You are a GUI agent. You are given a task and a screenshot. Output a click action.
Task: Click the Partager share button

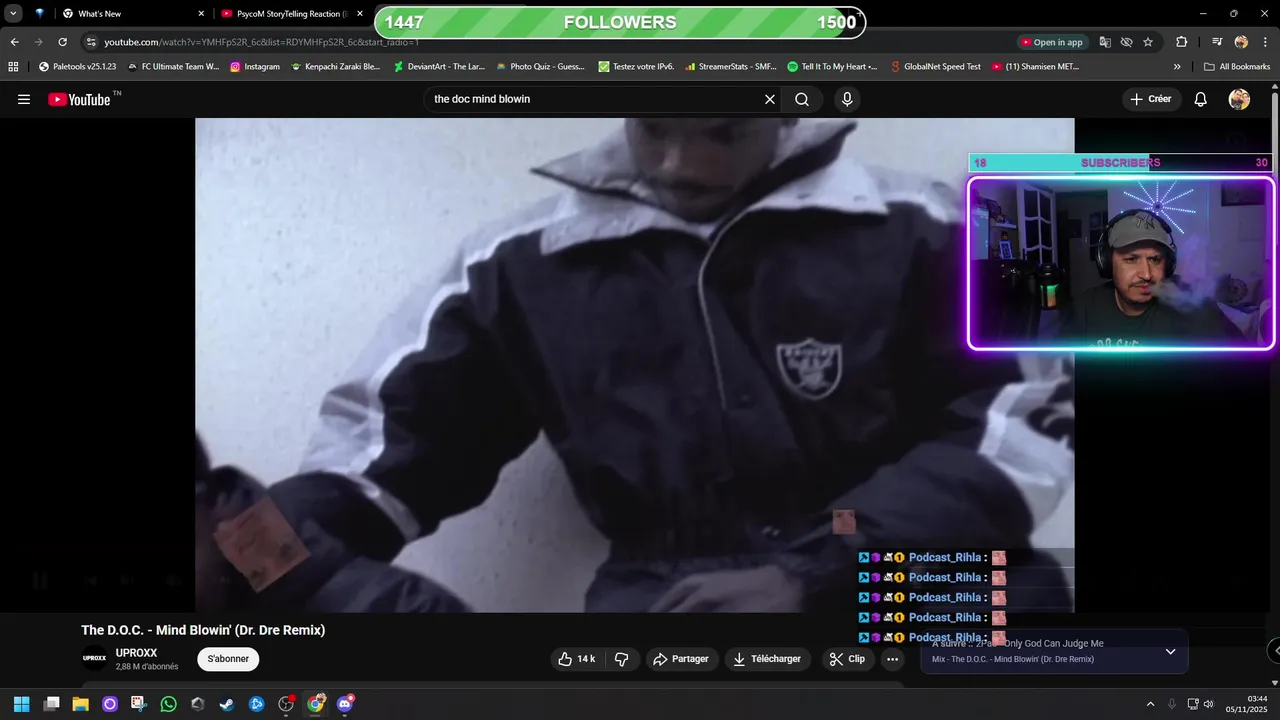pos(681,659)
